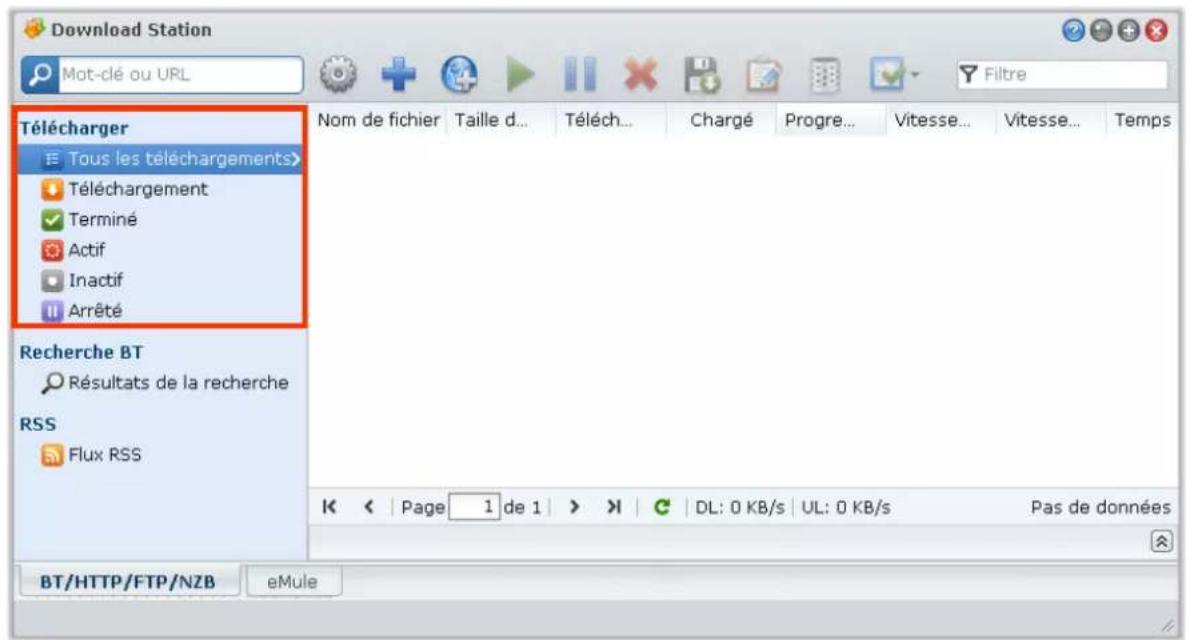Open the checkmark action dropdown

(894, 74)
